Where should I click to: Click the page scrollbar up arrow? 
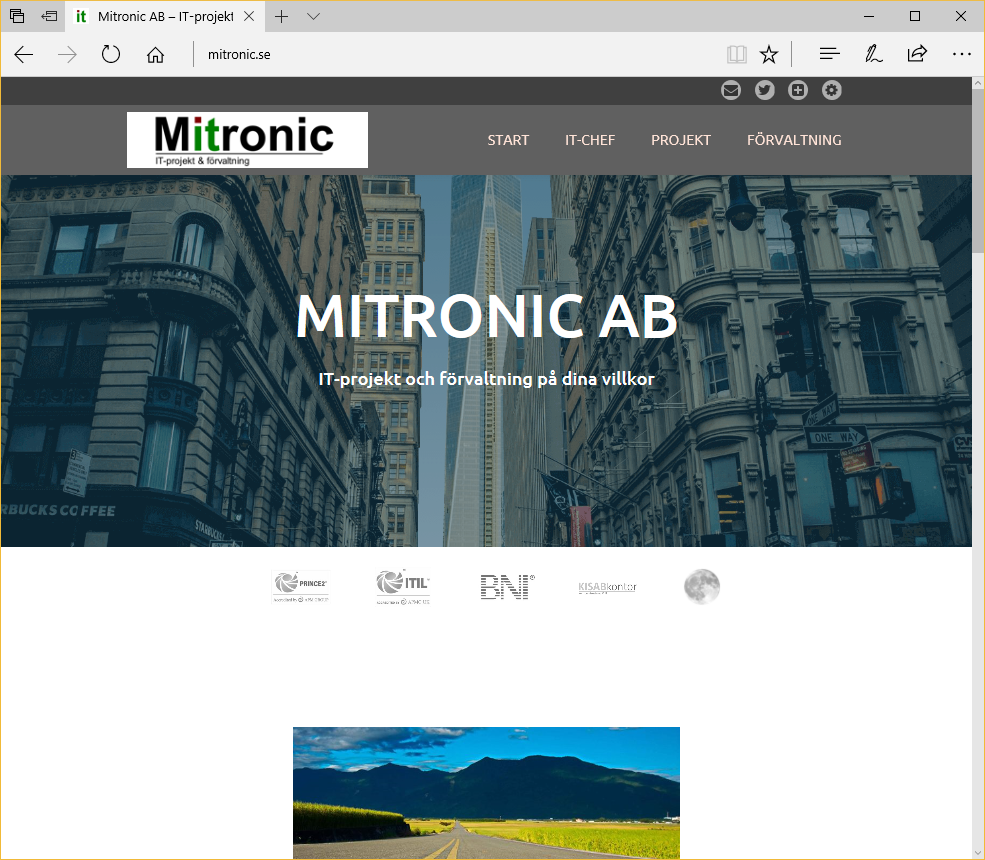pos(978,83)
